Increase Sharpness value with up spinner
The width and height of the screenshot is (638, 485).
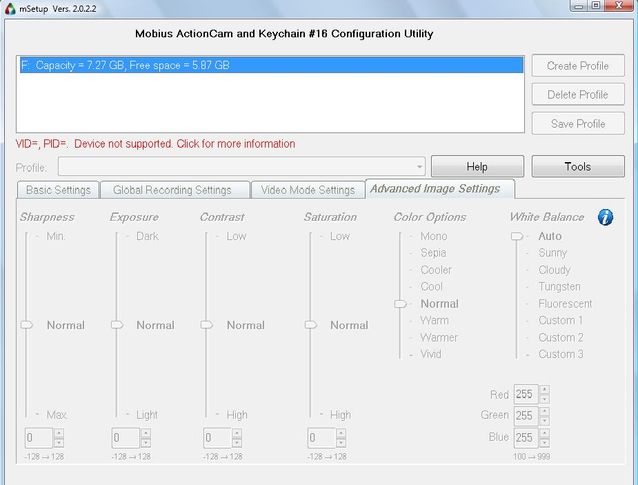59,433
